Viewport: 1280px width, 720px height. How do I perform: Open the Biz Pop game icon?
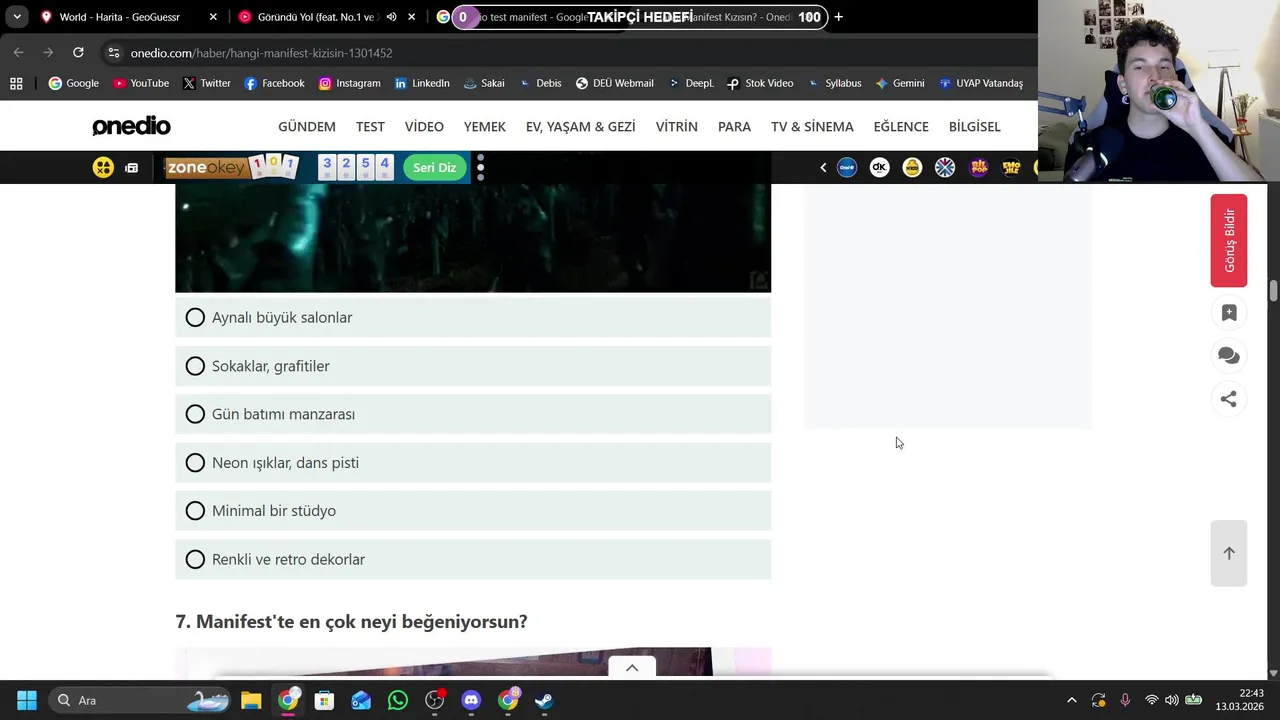click(x=979, y=167)
